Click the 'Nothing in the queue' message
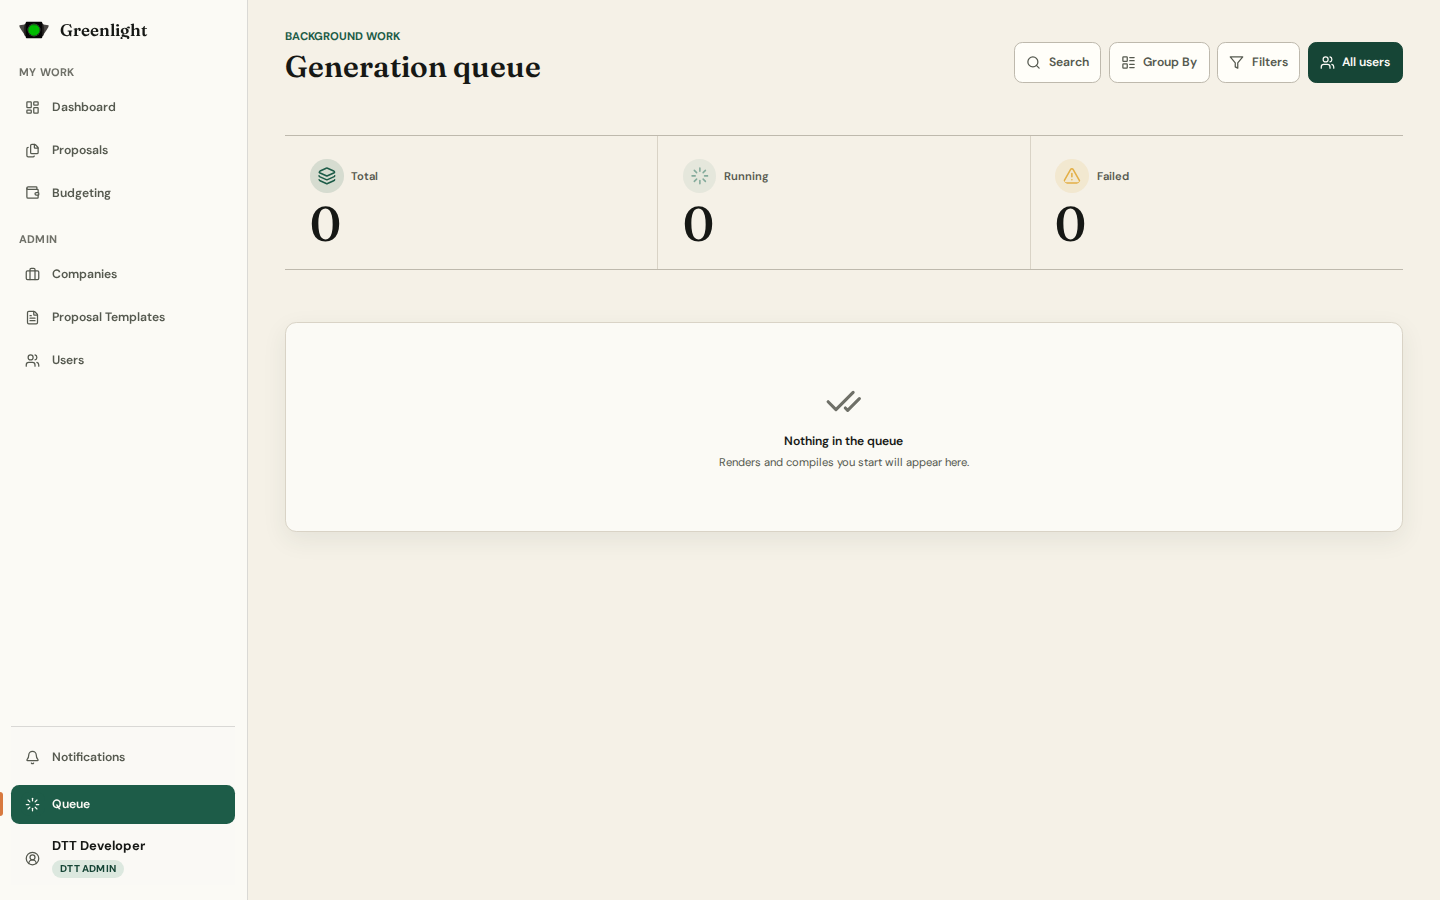Screen dimensions: 1440x900 [844, 441]
